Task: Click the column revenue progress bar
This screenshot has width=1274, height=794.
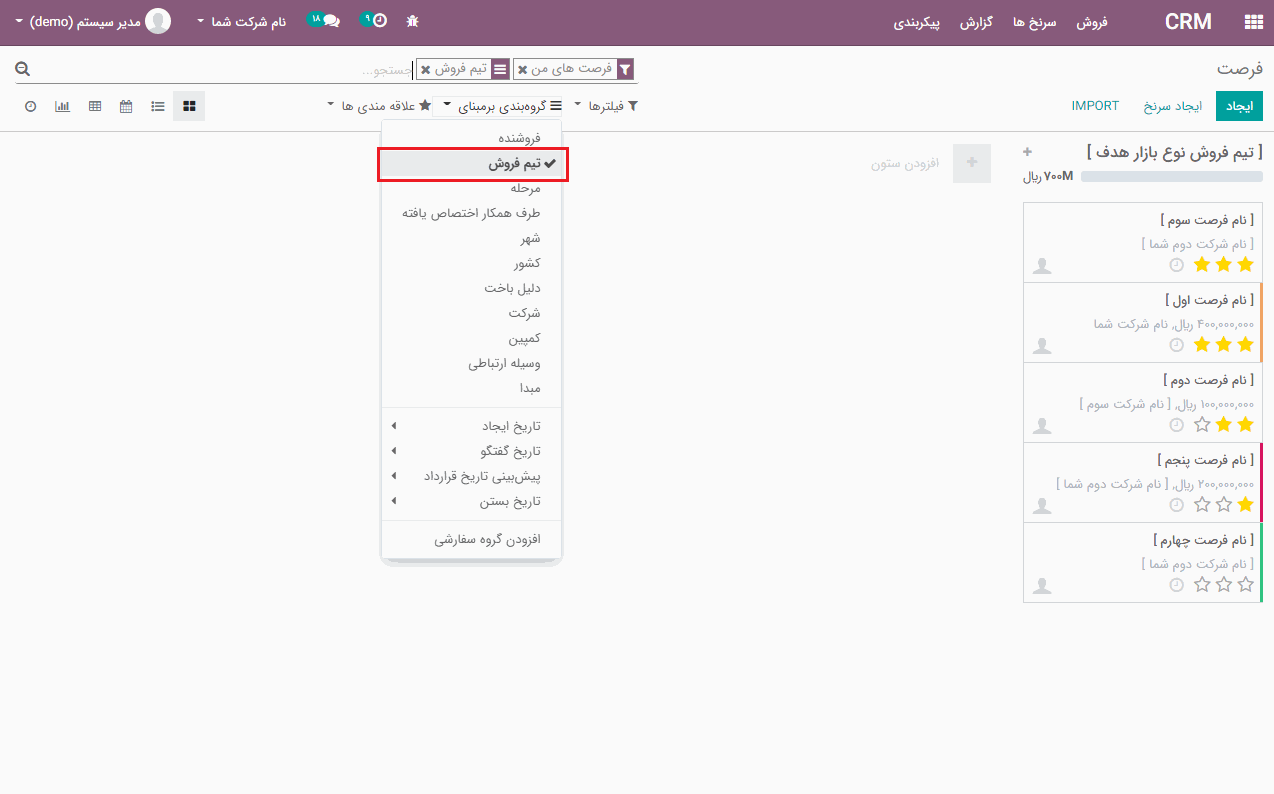Action: point(1171,177)
